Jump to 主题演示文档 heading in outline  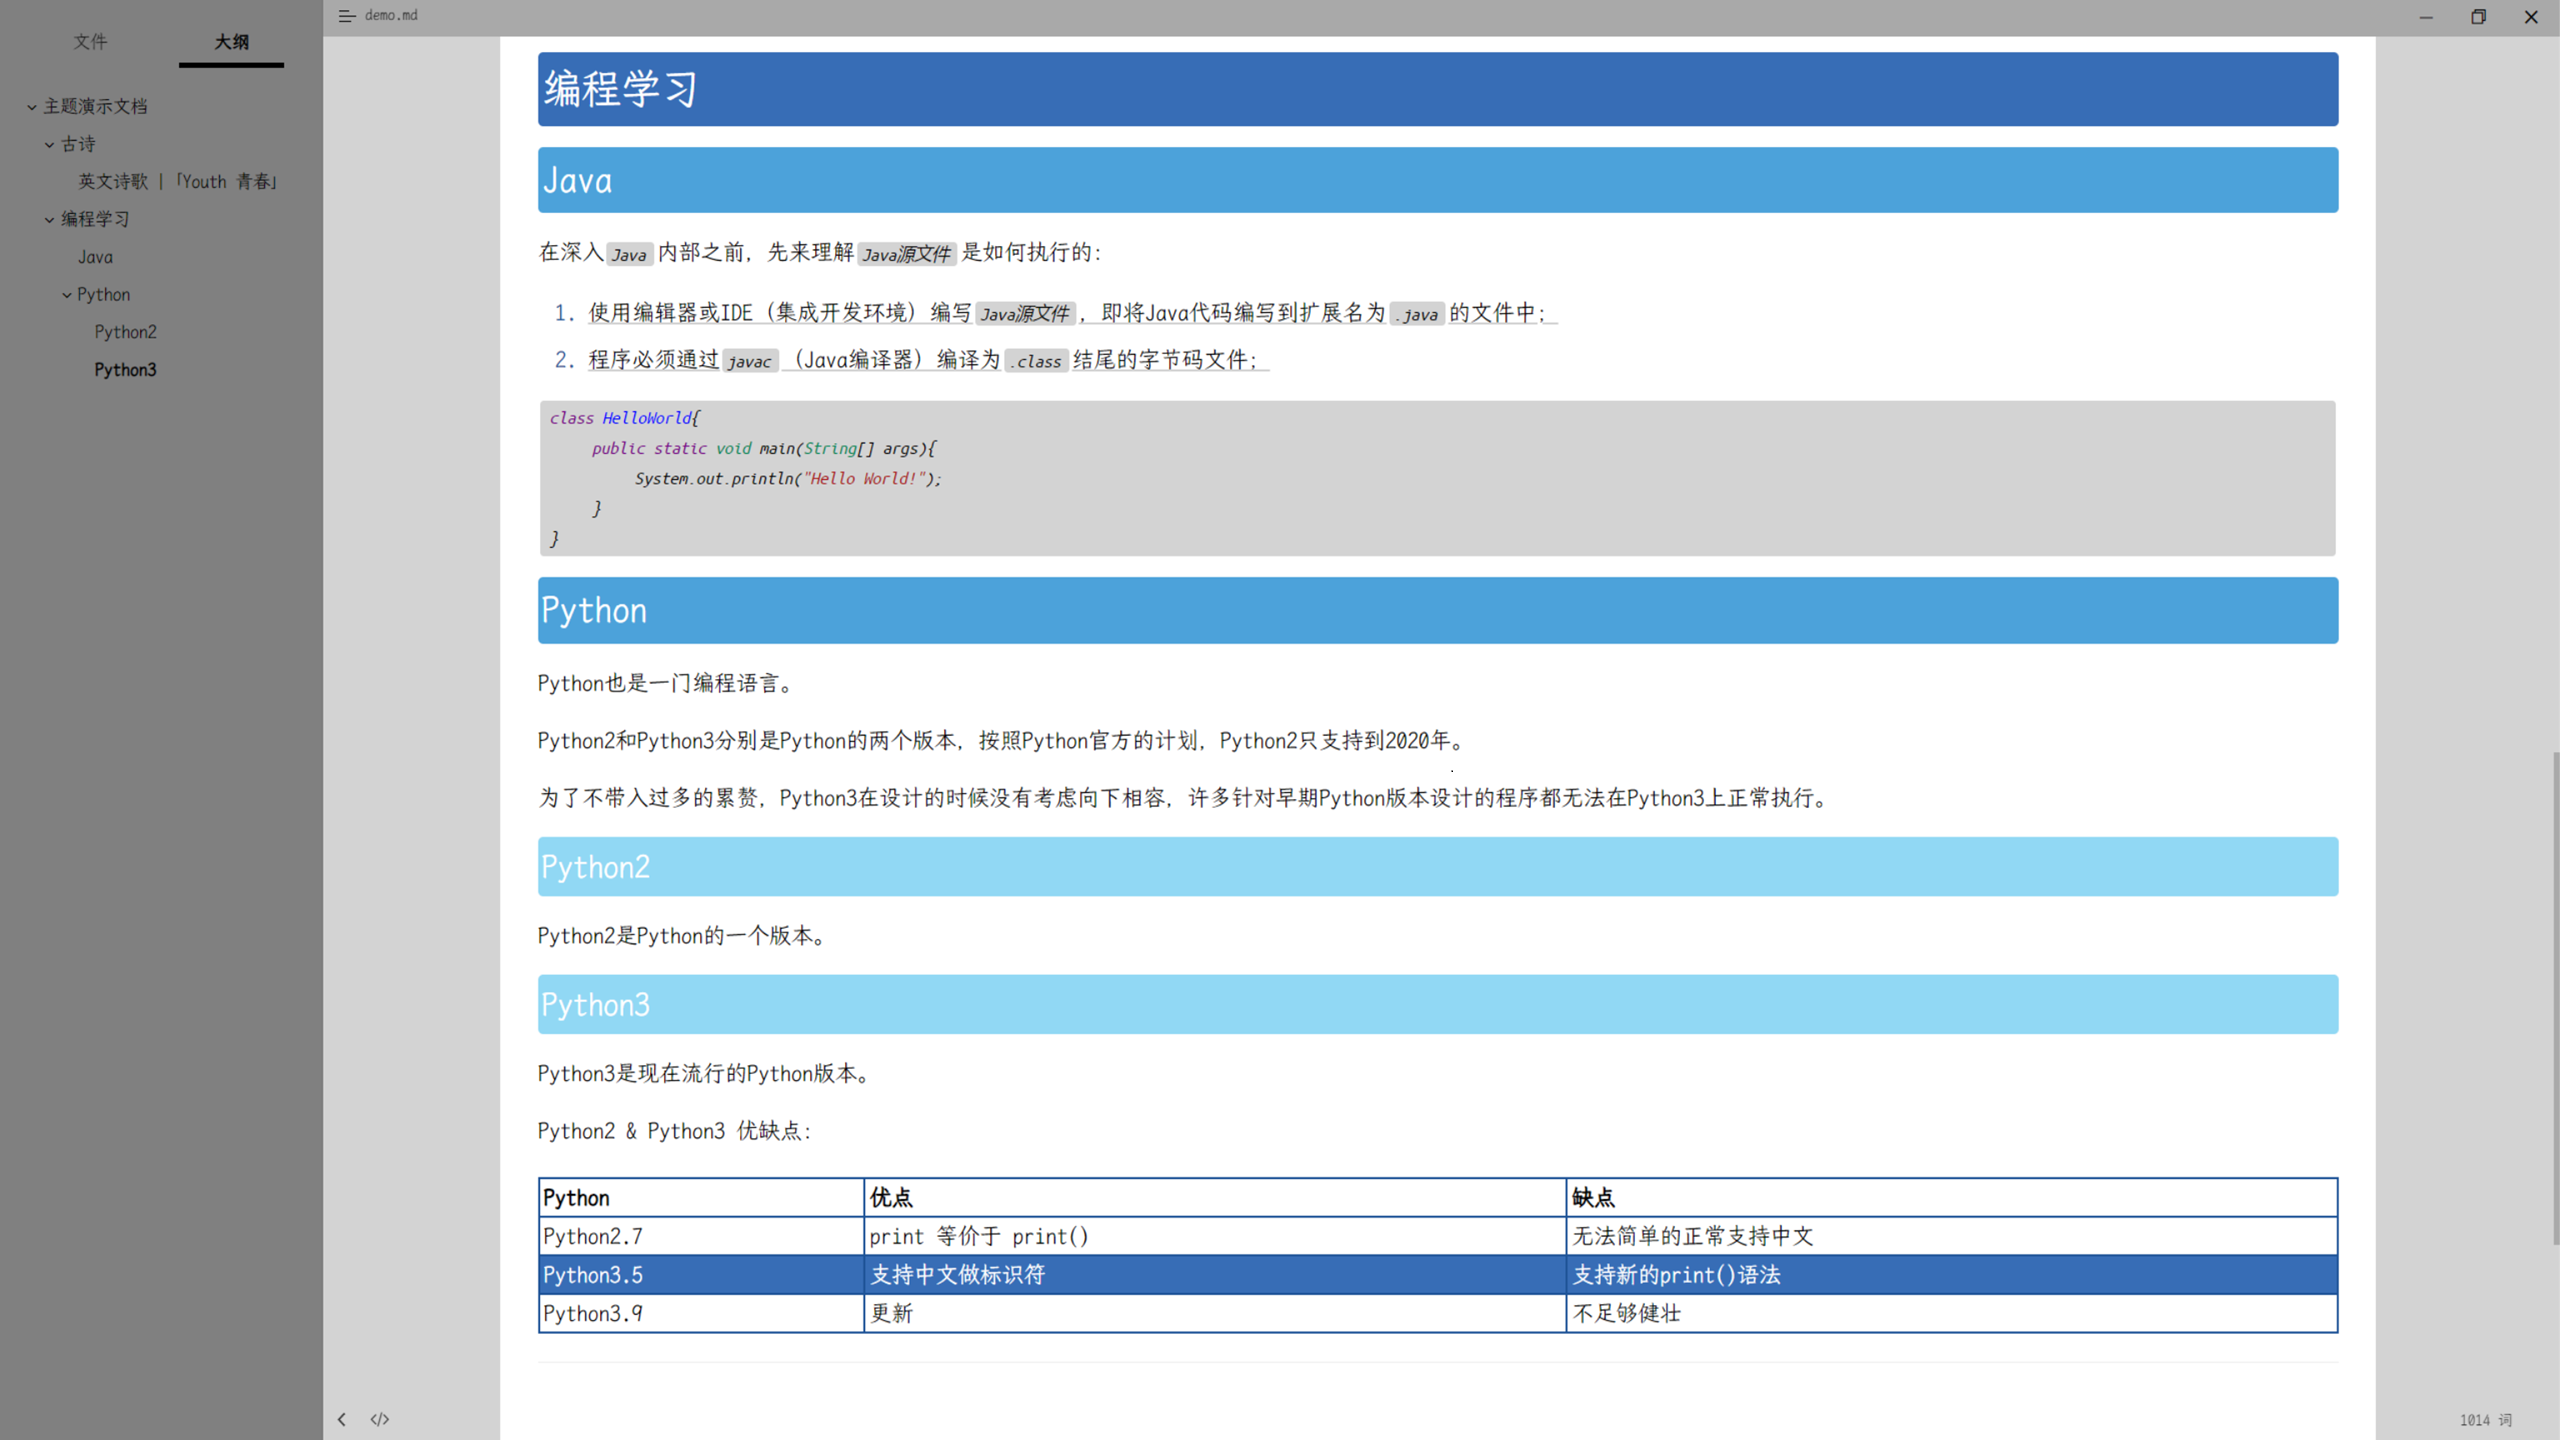[95, 106]
